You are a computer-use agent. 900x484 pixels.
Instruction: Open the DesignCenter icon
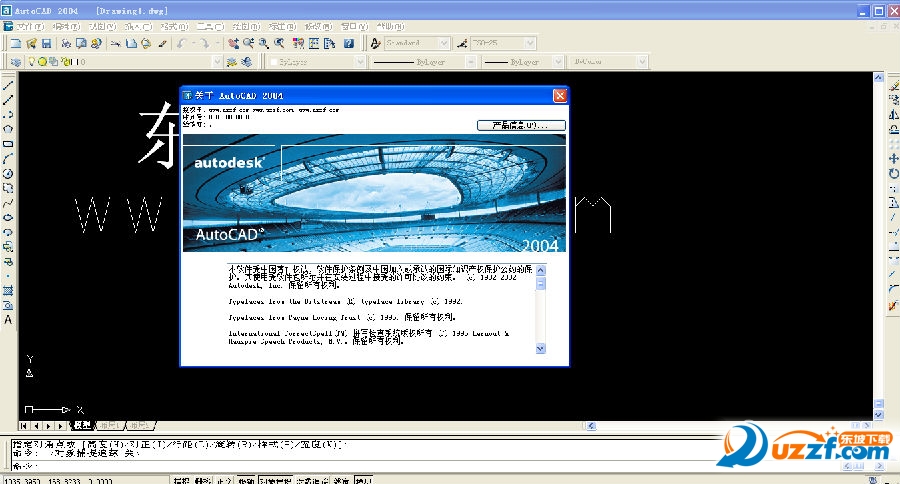(314, 44)
